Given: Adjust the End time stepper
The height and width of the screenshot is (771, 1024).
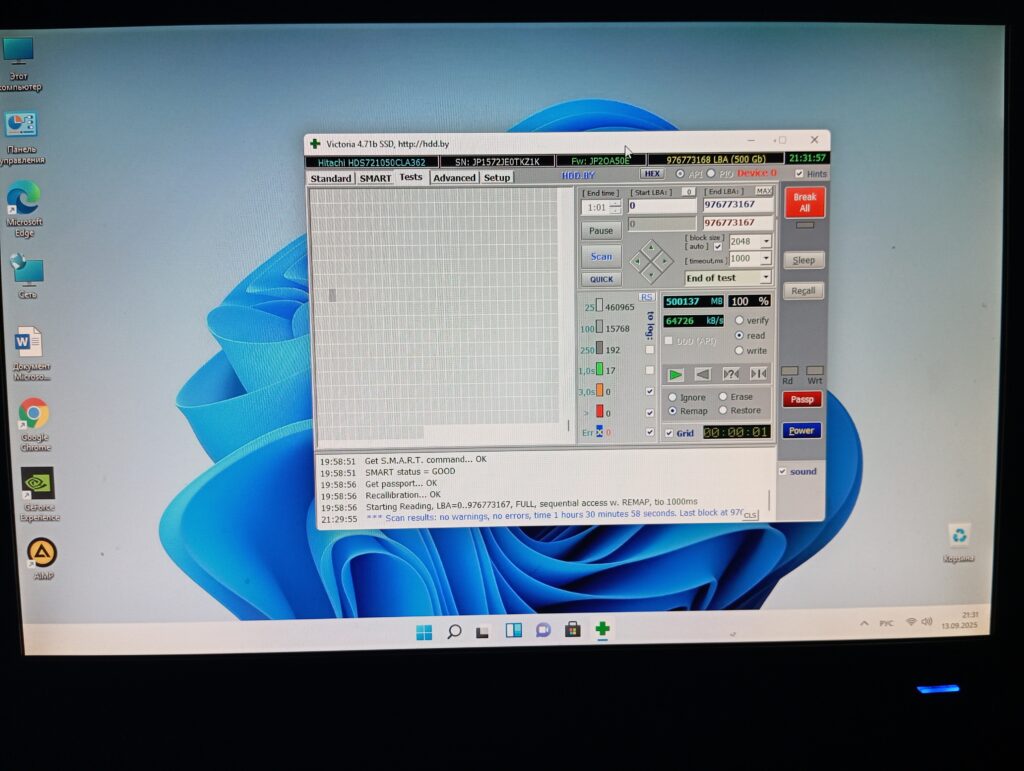Looking at the screenshot, I should point(615,208).
